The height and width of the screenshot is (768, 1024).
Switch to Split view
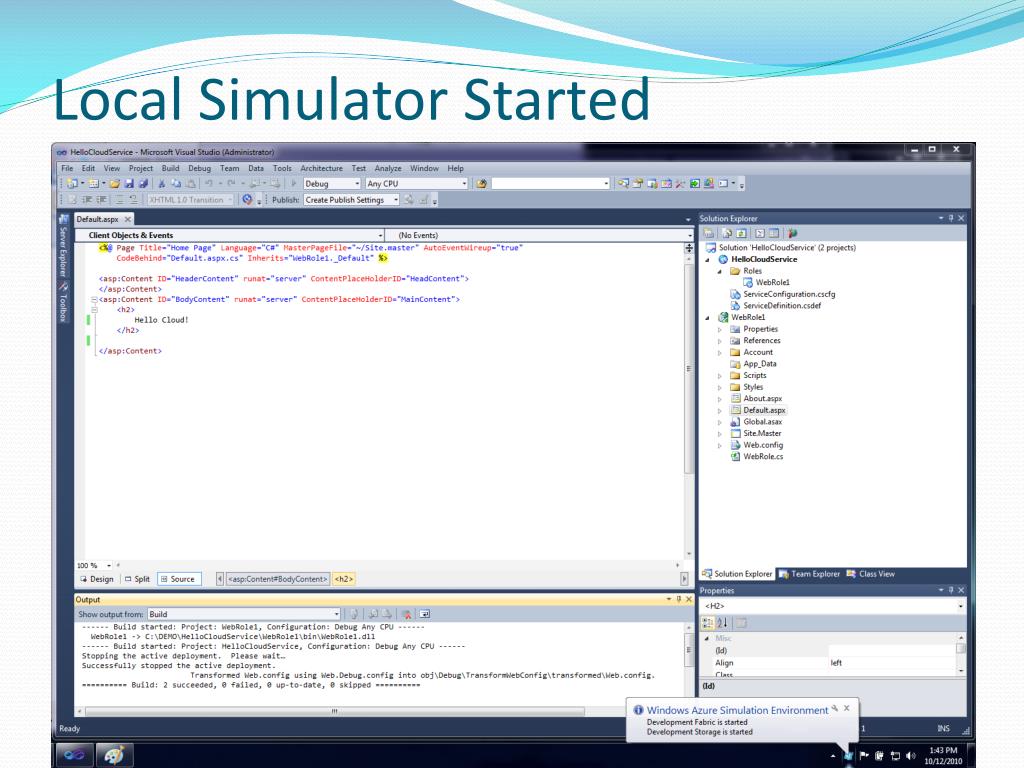137,579
